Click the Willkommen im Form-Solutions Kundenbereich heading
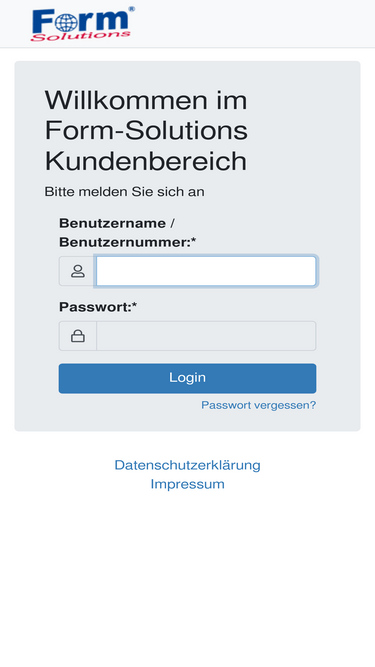 (146, 131)
